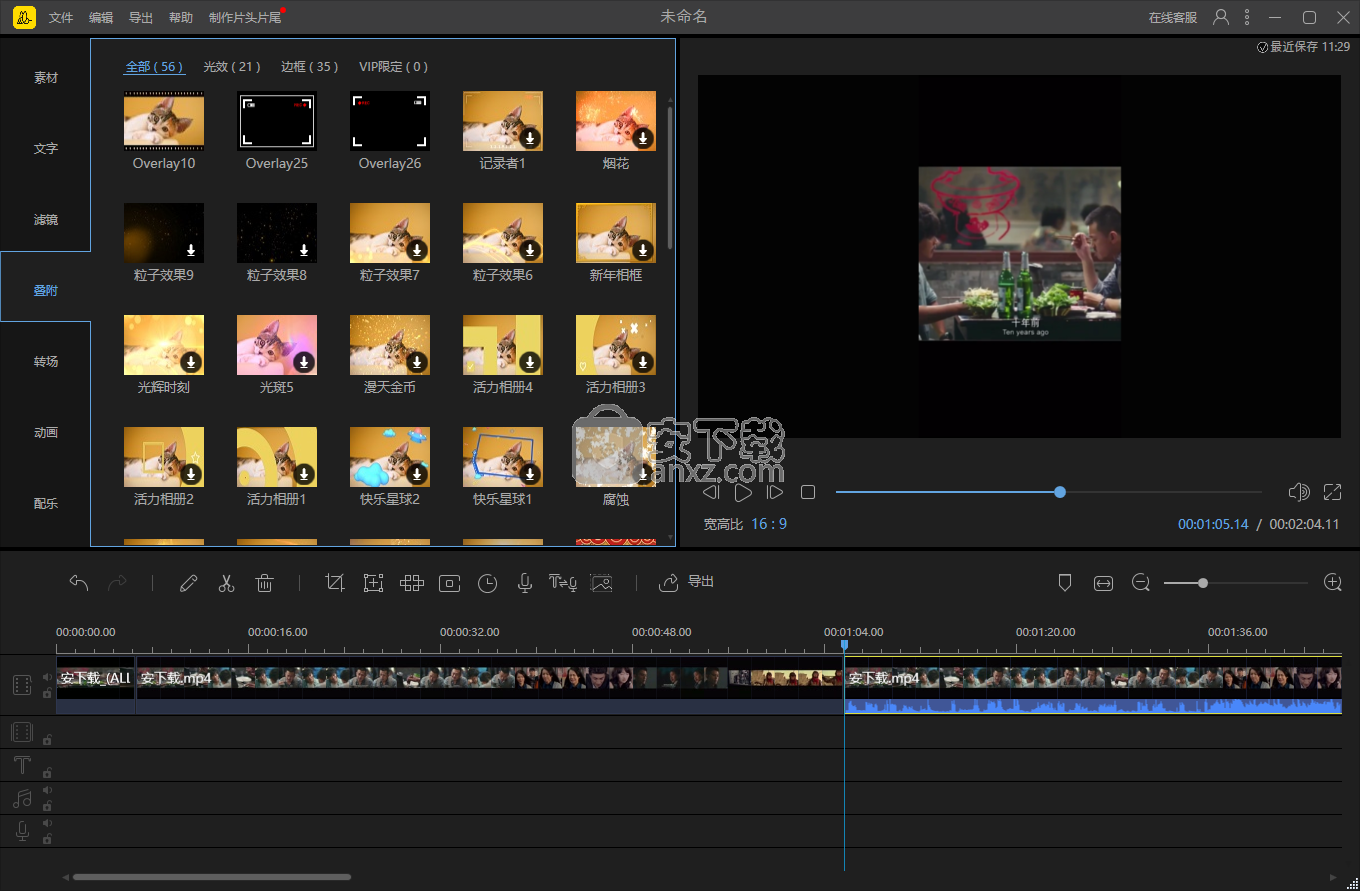Image resolution: width=1360 pixels, height=891 pixels.
Task: Filter overlays by 光效 ( 21 )
Action: [232, 67]
